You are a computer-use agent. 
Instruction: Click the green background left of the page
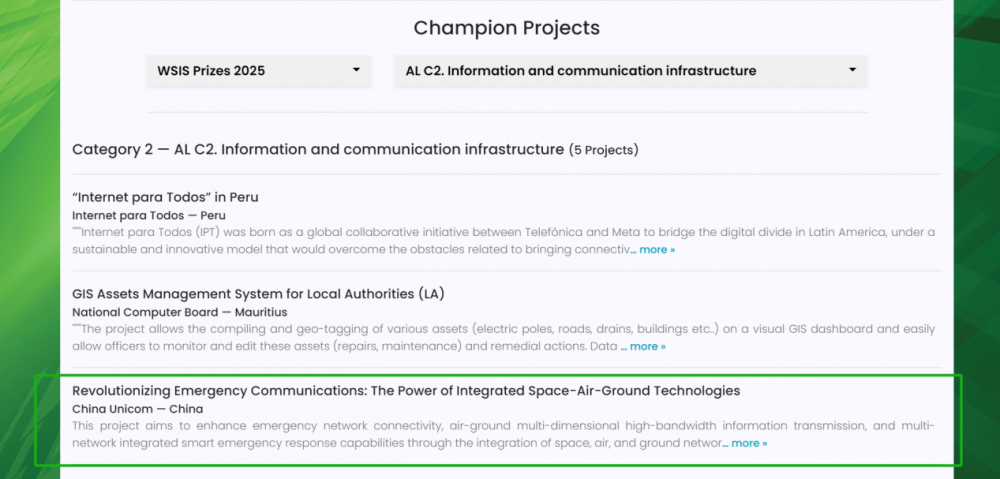coord(29,239)
